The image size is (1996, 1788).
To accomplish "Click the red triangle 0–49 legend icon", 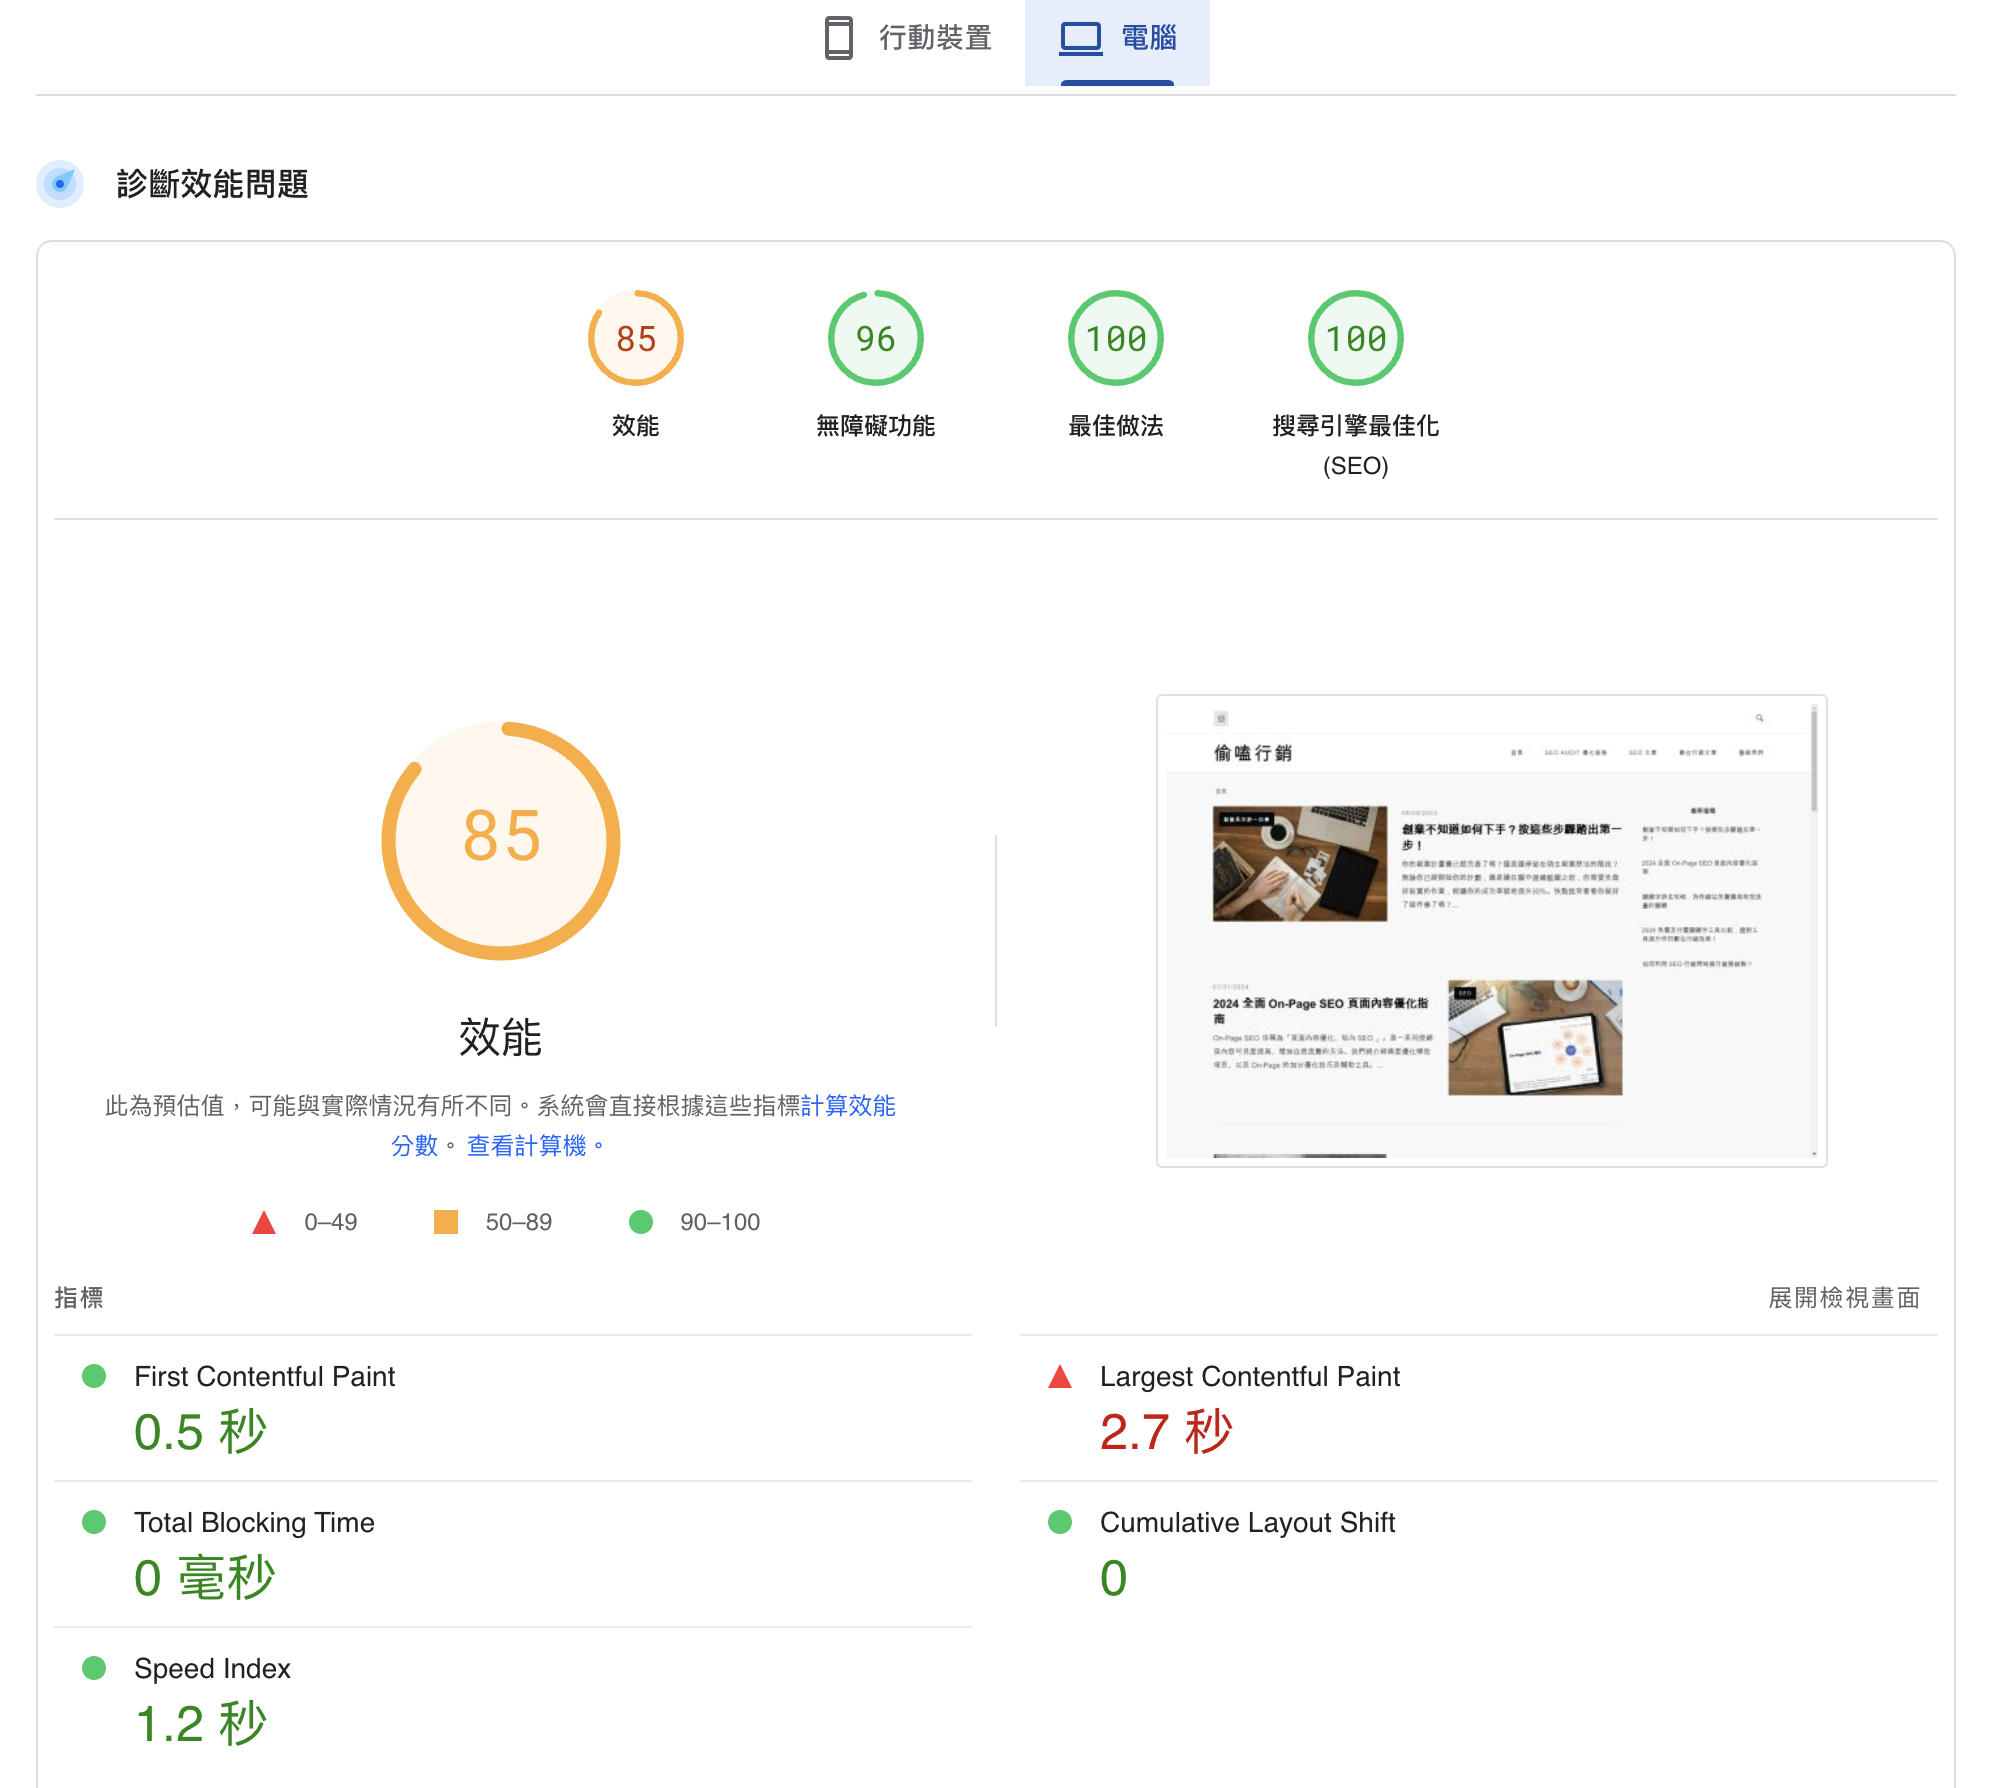I will coord(264,1222).
